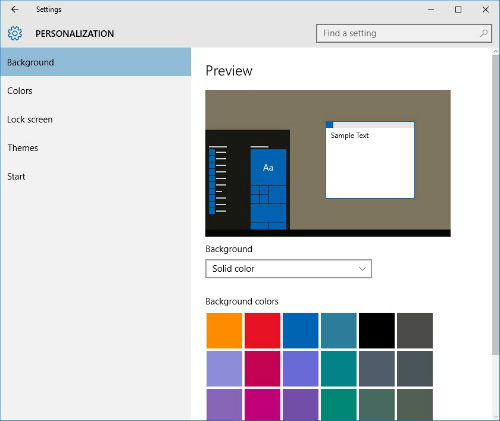Open the Background type dropdown
This screenshot has width=500, height=421.
[x=288, y=269]
